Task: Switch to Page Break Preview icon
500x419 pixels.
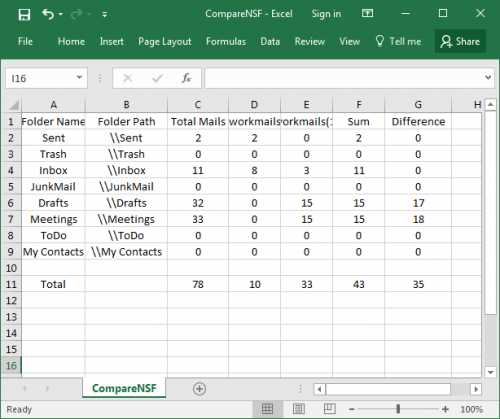Action: point(329,409)
